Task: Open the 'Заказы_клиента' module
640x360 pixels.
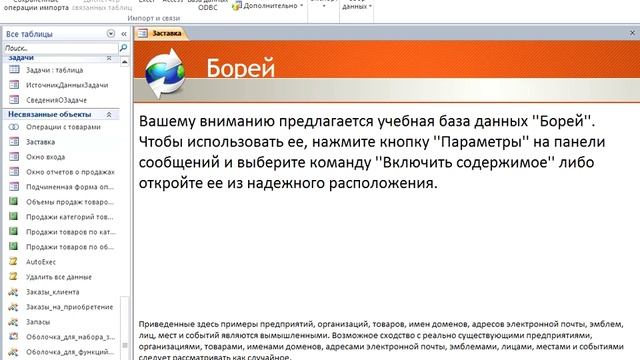Action: (53, 292)
